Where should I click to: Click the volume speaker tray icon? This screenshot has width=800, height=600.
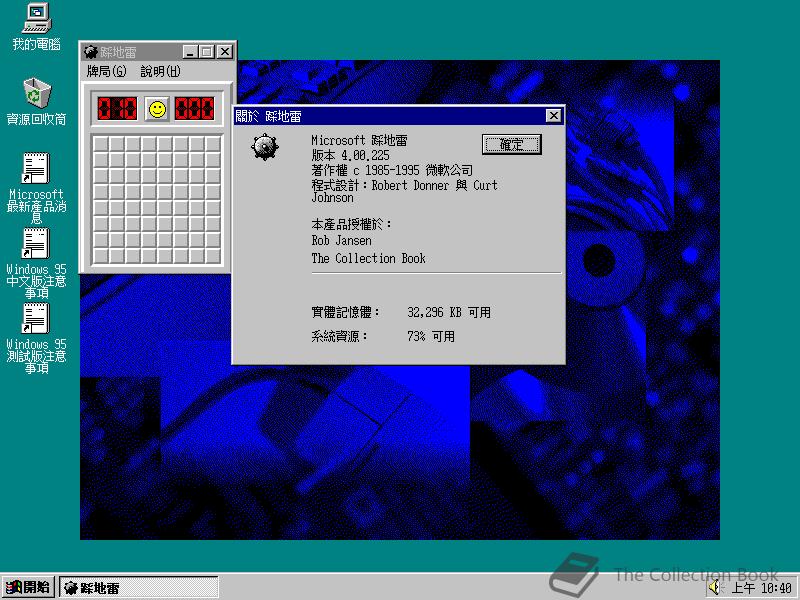(716, 587)
